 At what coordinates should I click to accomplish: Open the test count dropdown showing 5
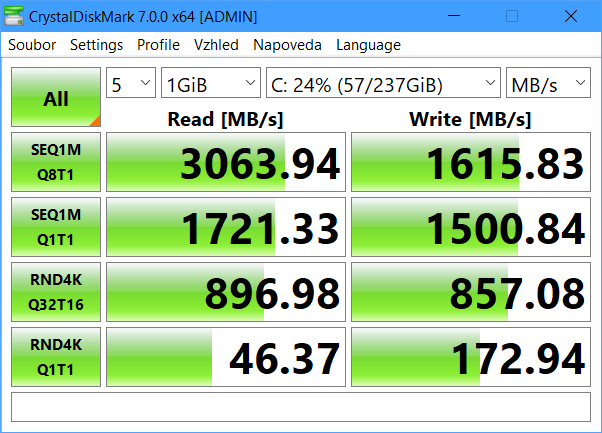(x=131, y=84)
